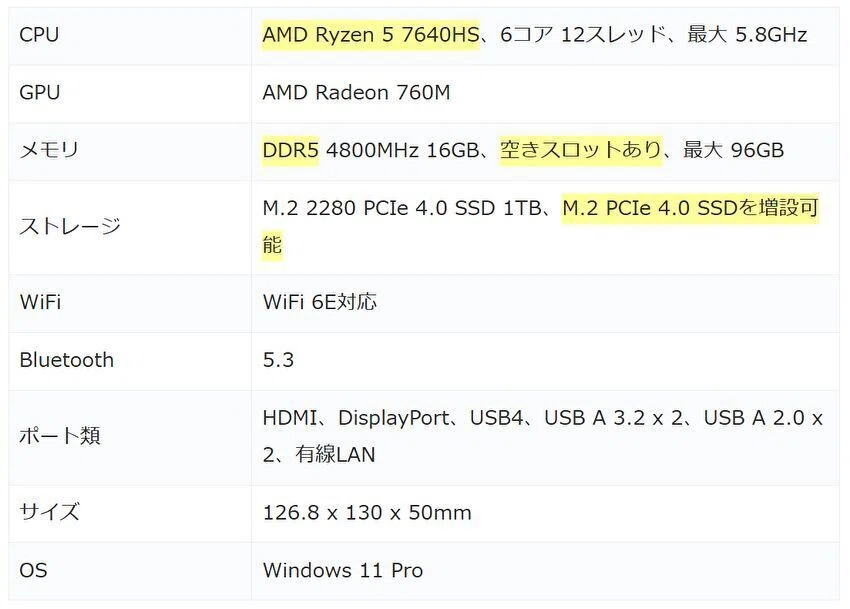850x609 pixels.
Task: Select the CPU label cell
Action: click(130, 35)
